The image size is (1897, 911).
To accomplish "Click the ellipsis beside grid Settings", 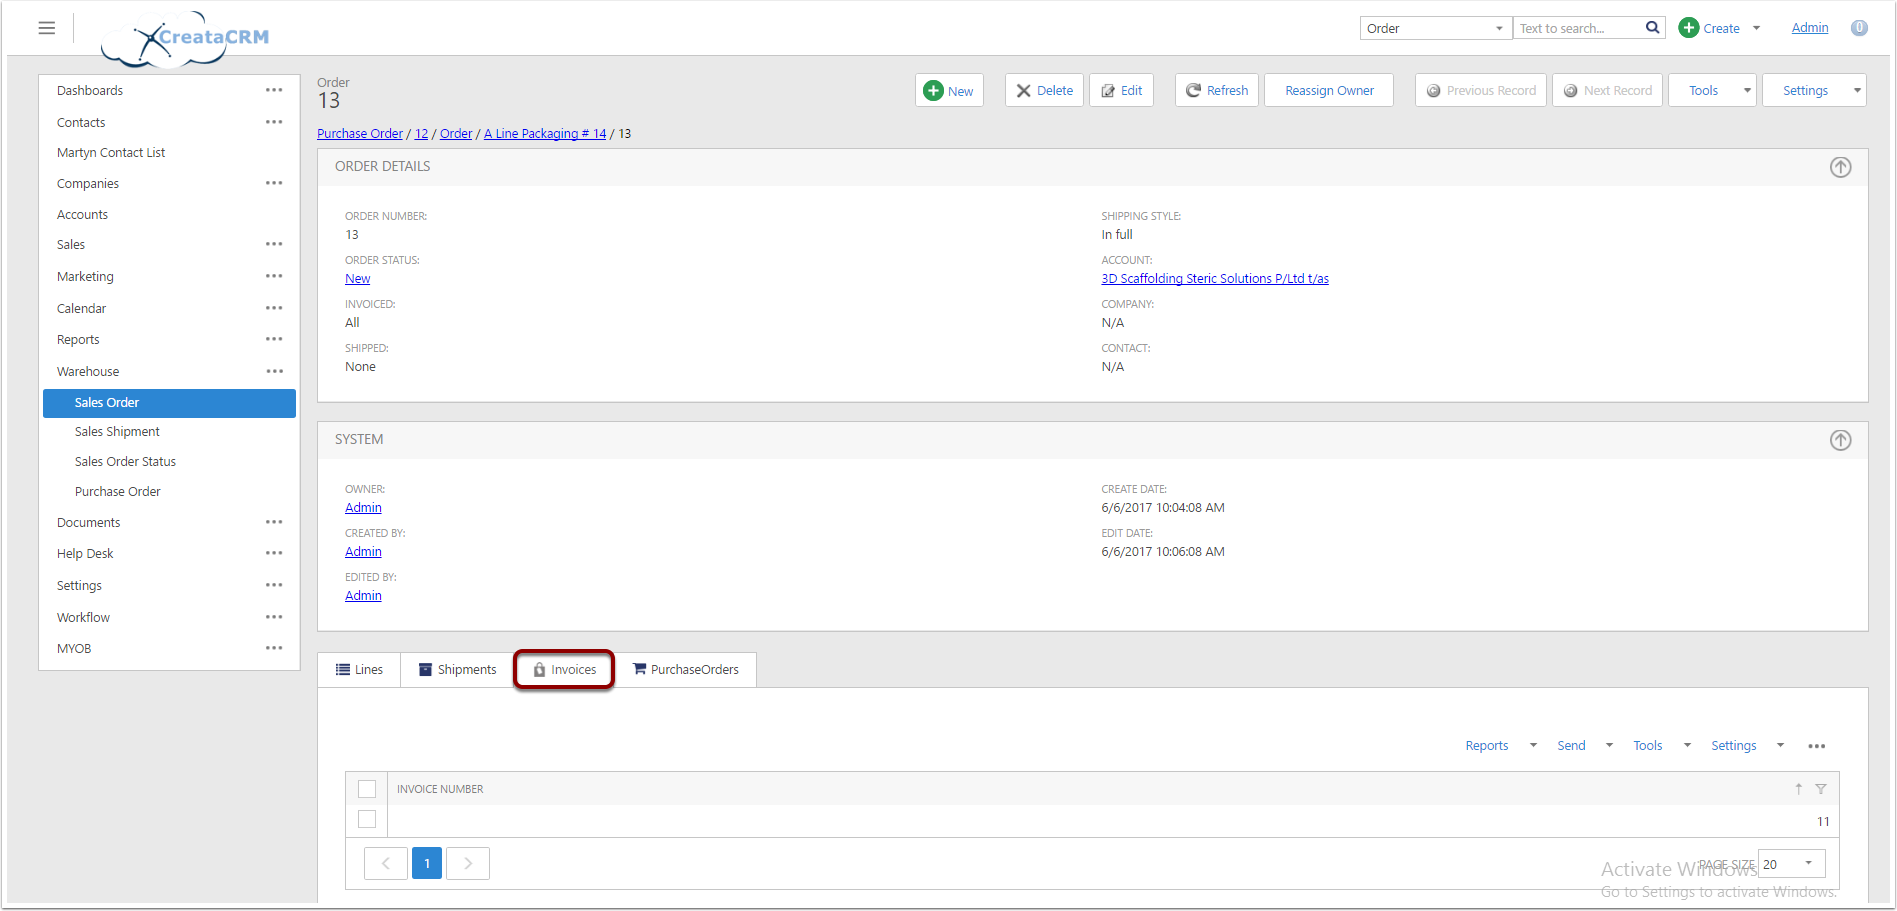I will [1817, 746].
